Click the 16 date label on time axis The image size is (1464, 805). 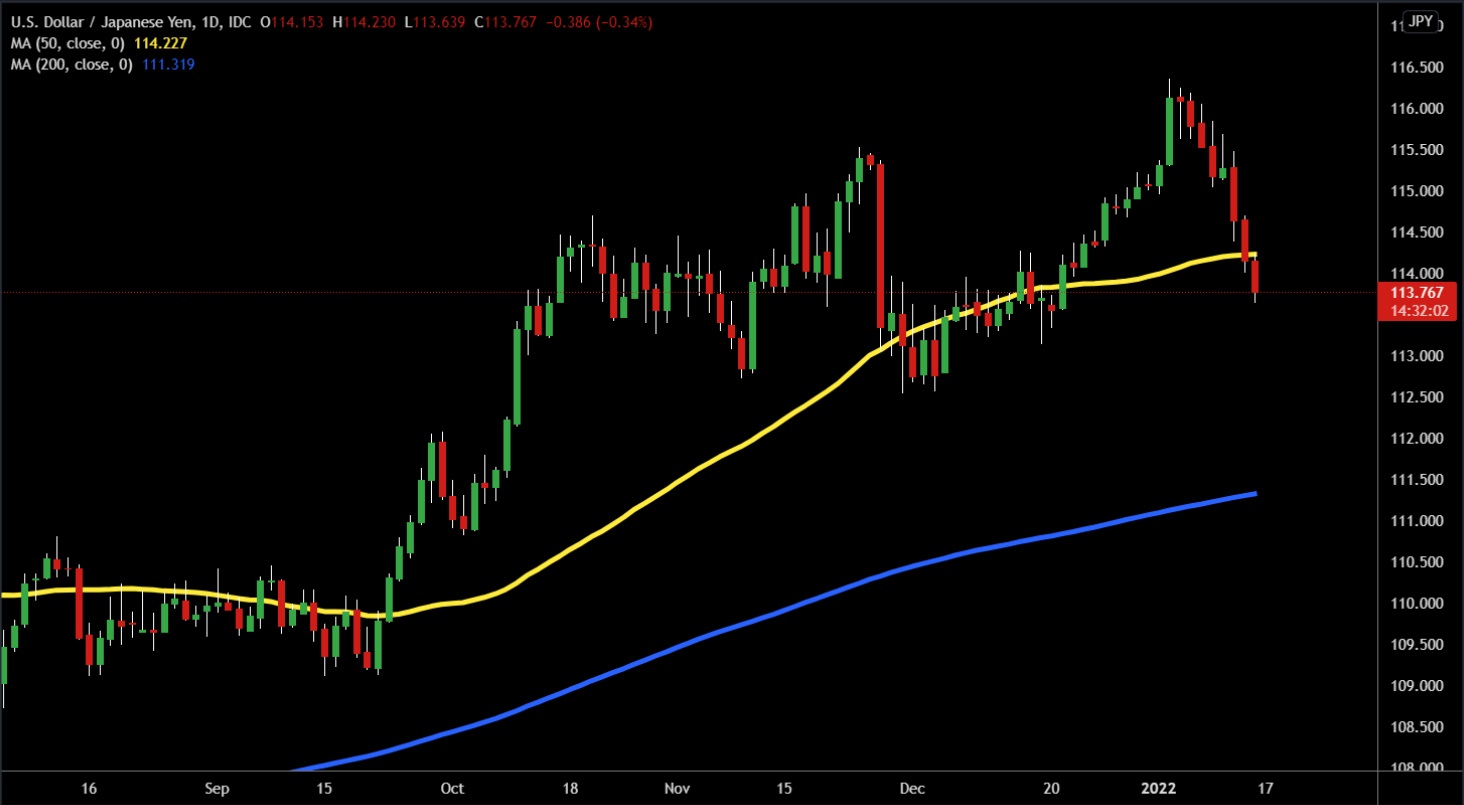(89, 789)
